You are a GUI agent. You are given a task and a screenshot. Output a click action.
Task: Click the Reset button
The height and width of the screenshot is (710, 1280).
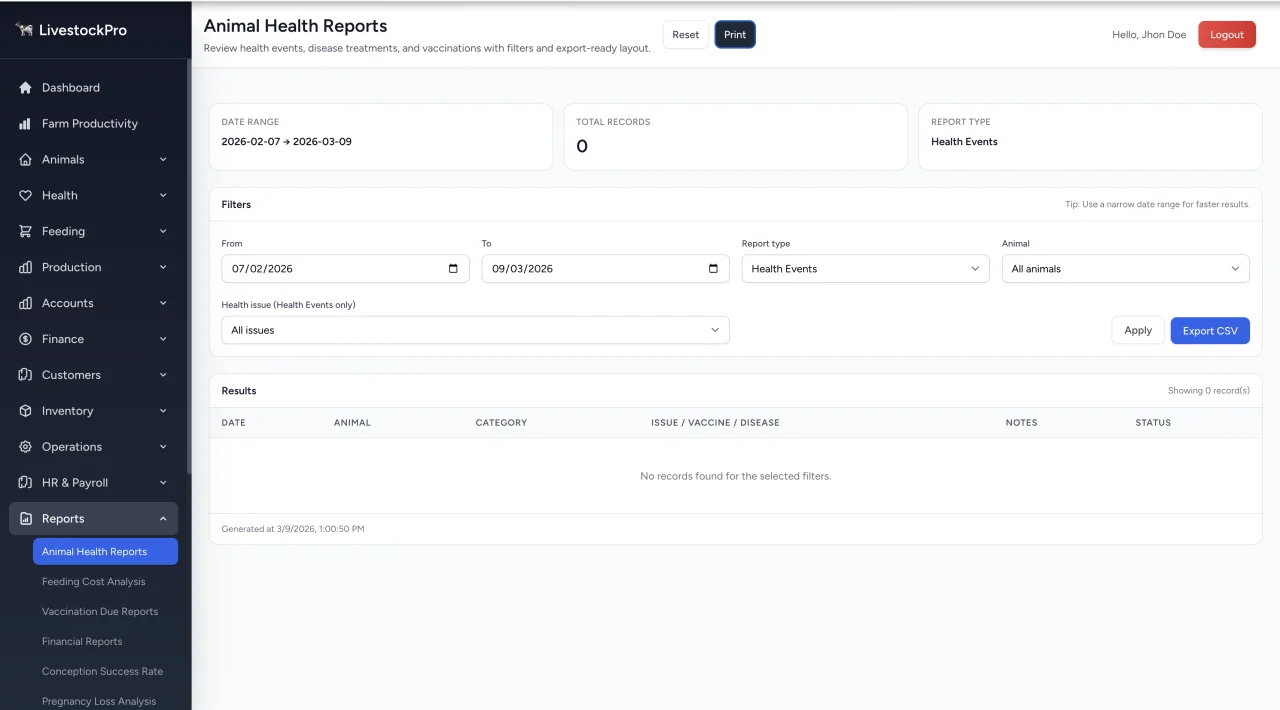(x=686, y=35)
